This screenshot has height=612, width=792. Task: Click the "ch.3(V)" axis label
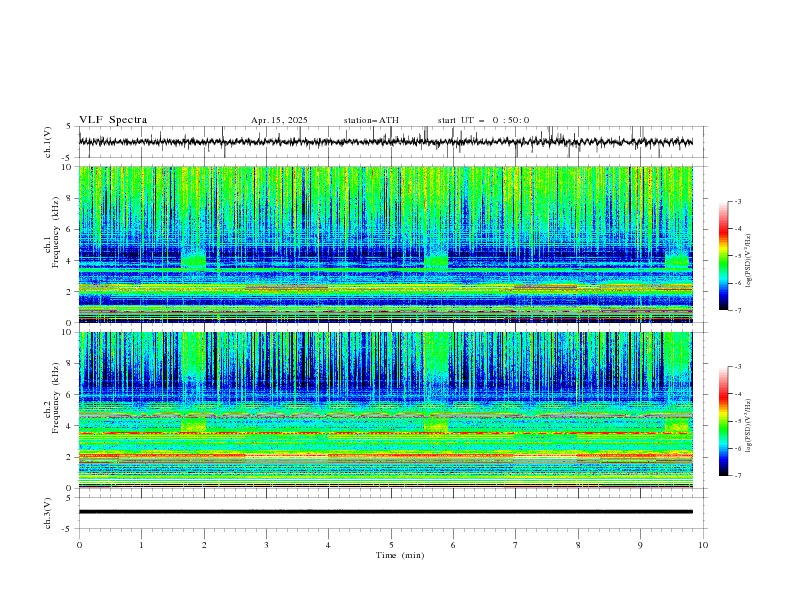[48, 513]
